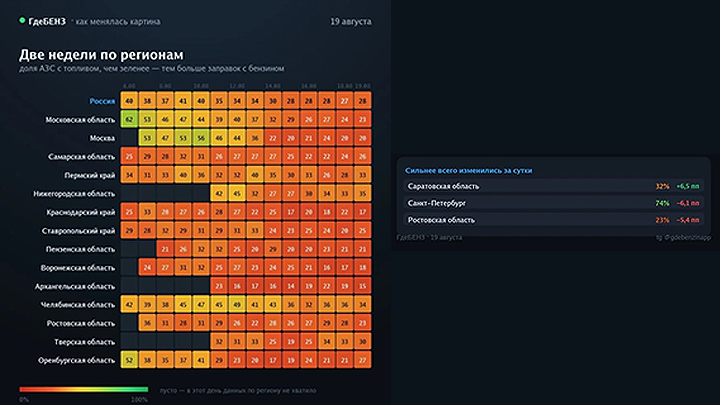Open the Санкт-Петербург row in changes panel
This screenshot has width=720, height=405.
click(x=553, y=203)
